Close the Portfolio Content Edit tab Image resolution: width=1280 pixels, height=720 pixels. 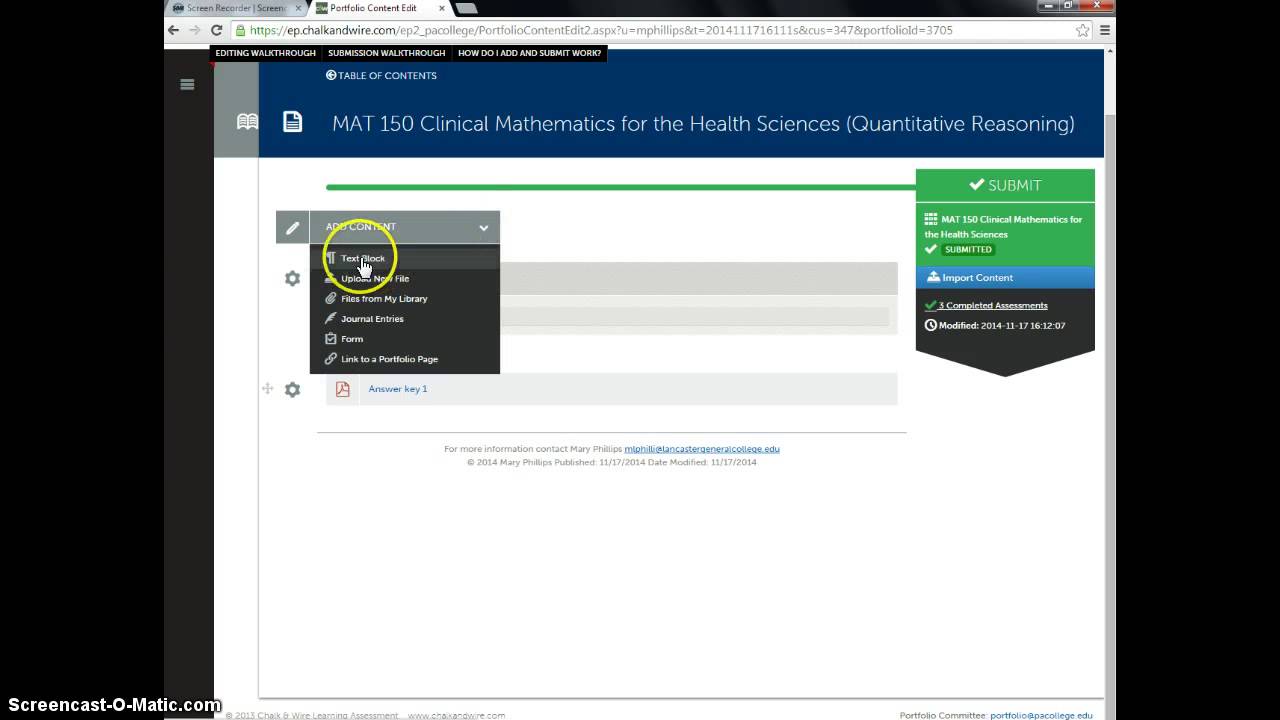click(x=442, y=8)
